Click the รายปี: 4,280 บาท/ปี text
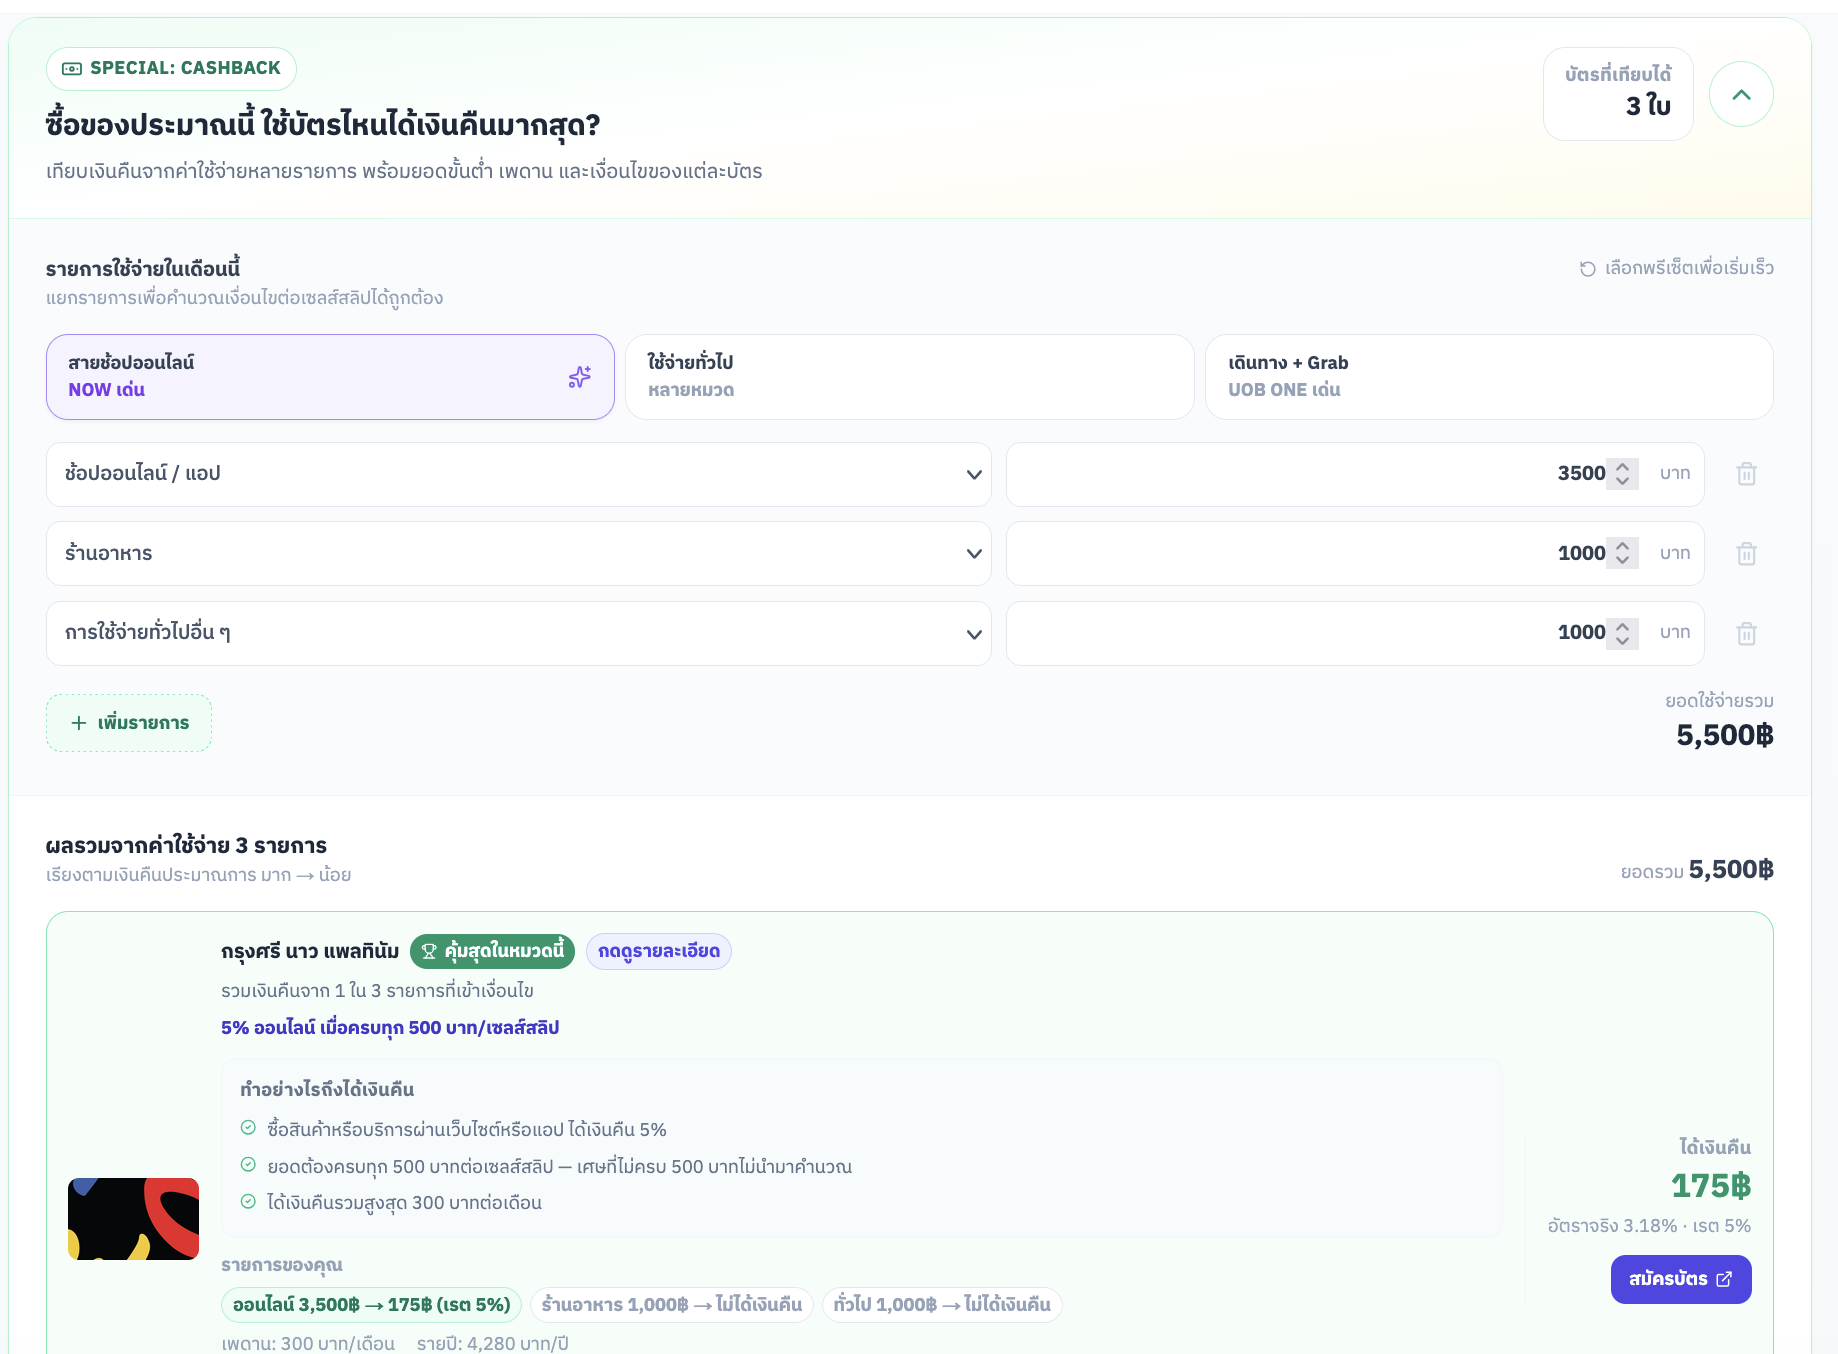Screen dimensions: 1838x1354 pyautogui.click(x=493, y=1343)
